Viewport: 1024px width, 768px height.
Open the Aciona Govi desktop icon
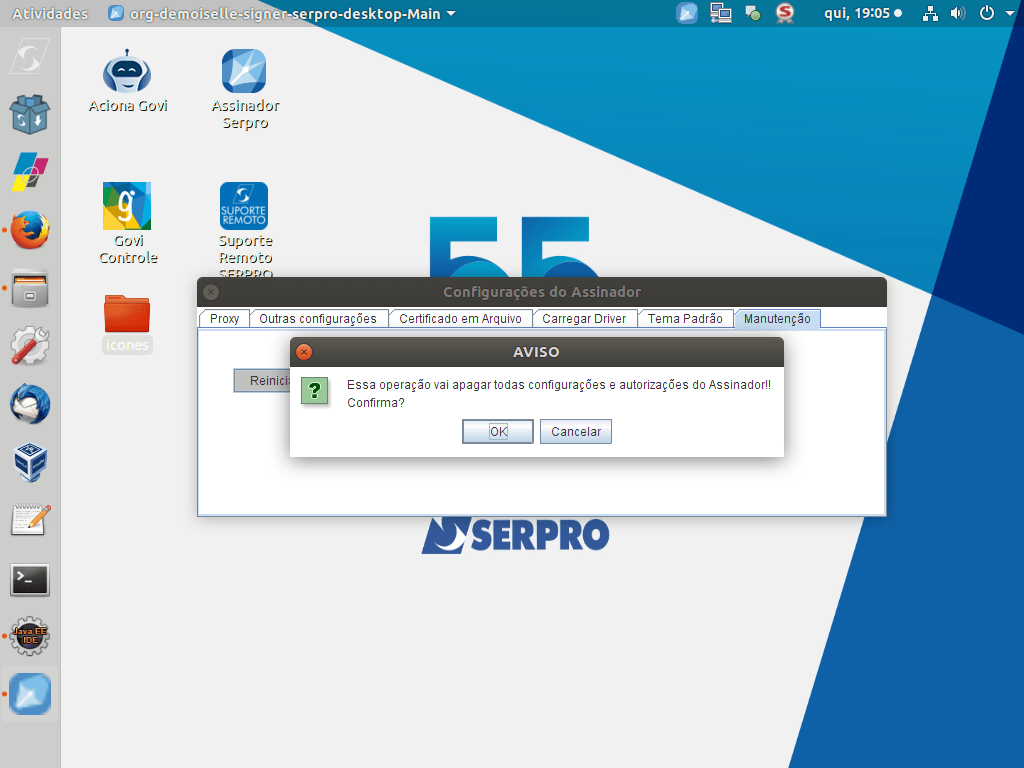pyautogui.click(x=127, y=73)
